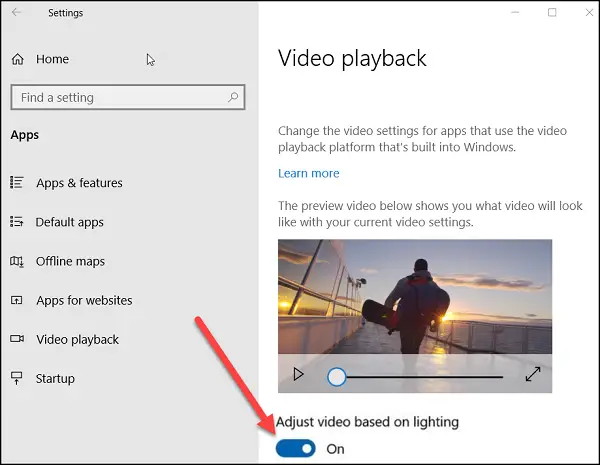Click the Video playback page heading
Screen dimensions: 600x465
[352, 59]
